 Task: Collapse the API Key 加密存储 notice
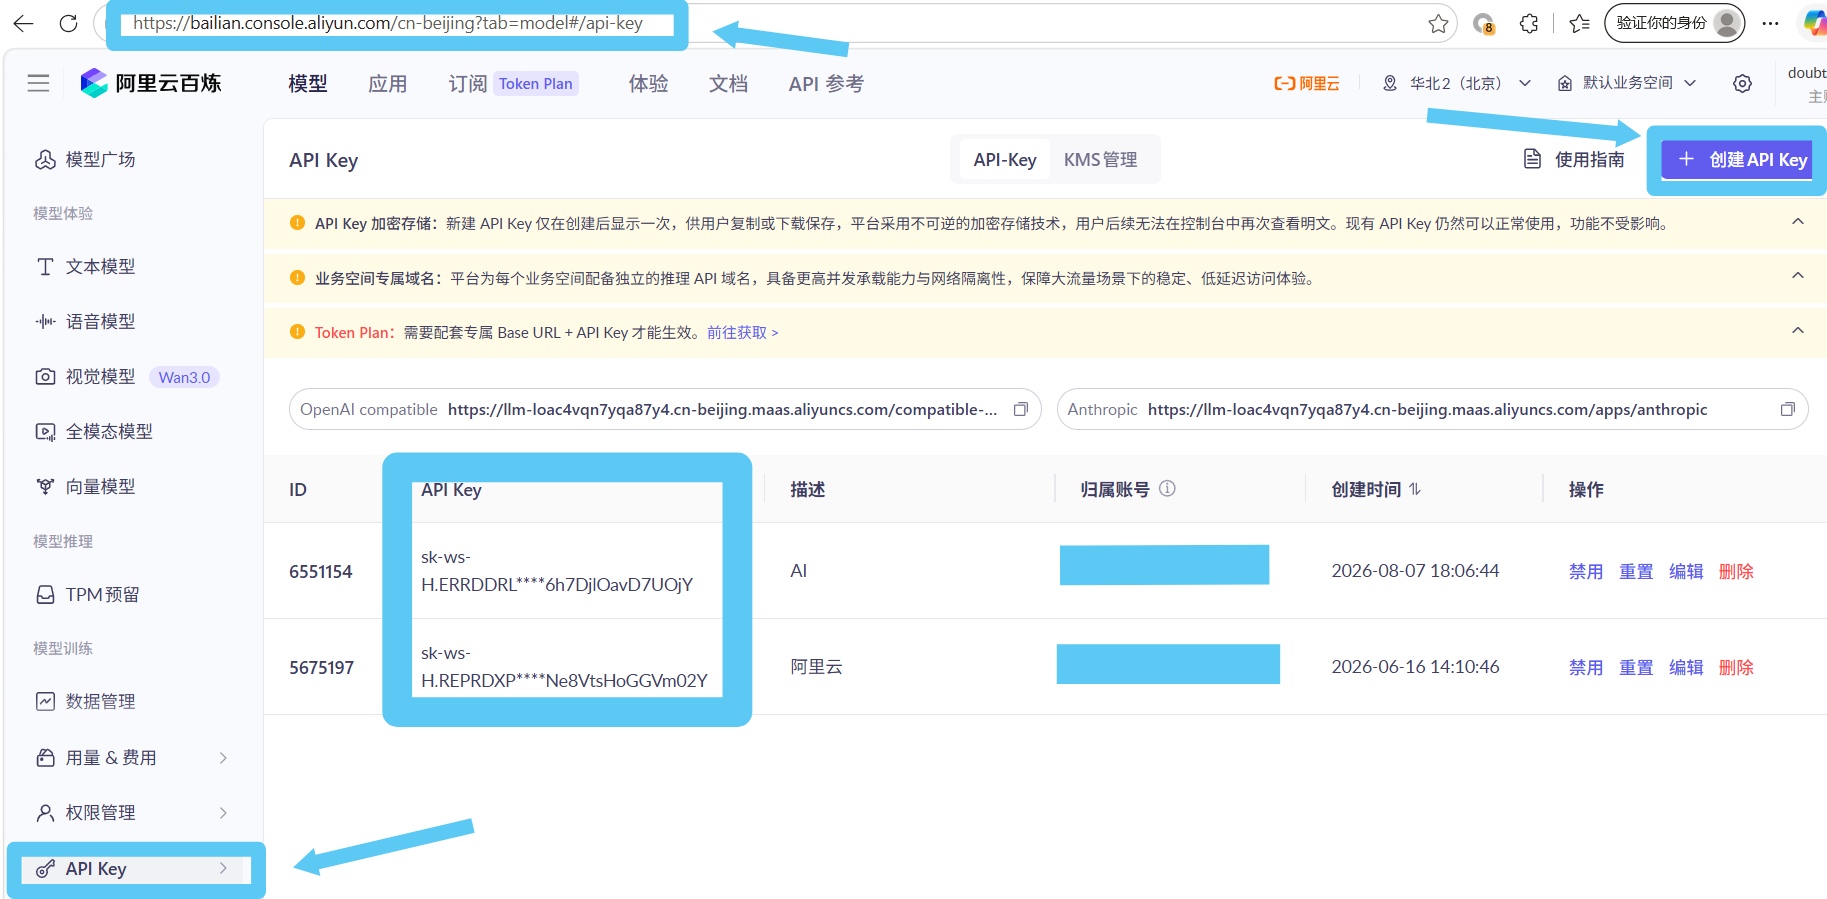pos(1798,222)
